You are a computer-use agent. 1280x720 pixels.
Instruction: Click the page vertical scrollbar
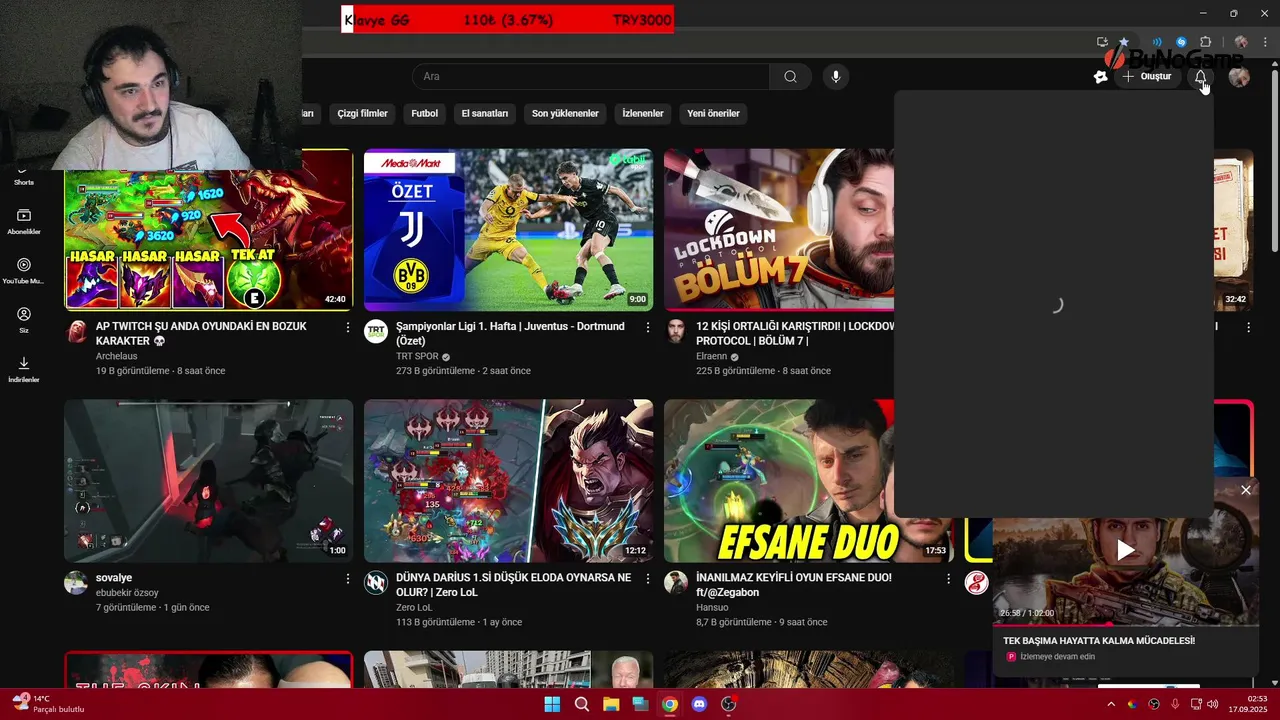[x=1274, y=160]
